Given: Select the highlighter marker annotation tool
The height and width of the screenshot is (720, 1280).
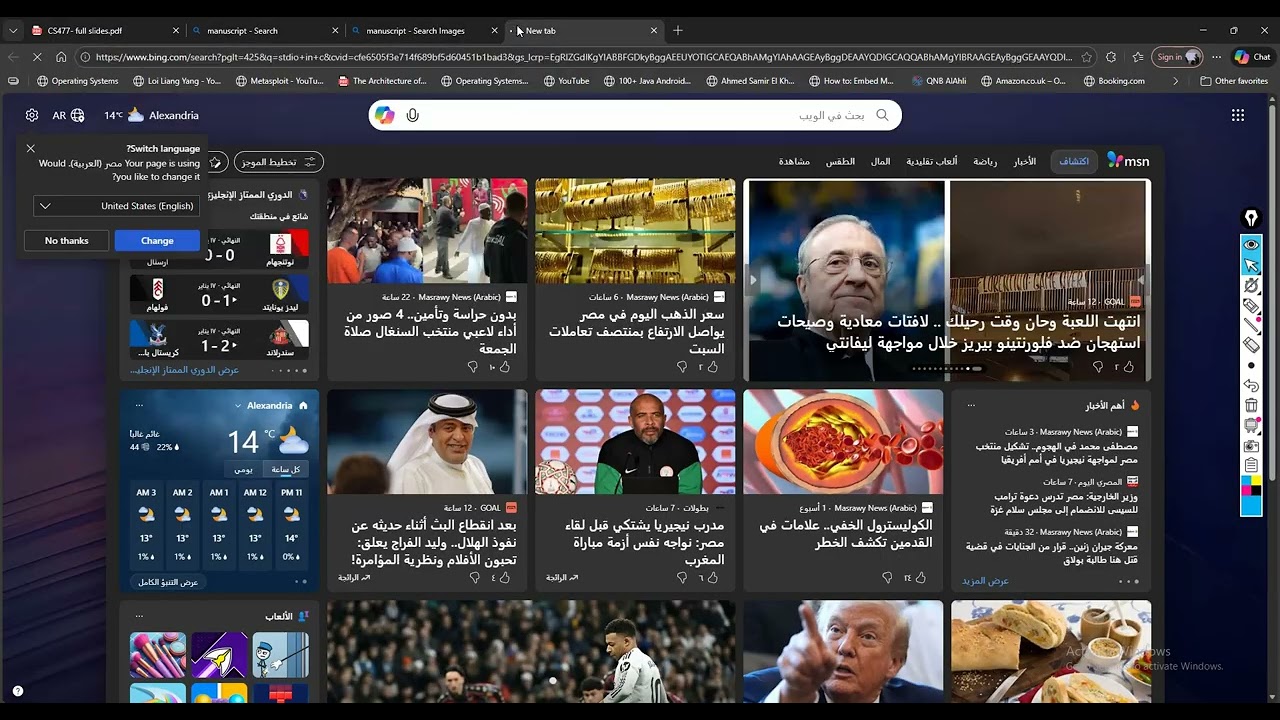Looking at the screenshot, I should (x=1251, y=305).
